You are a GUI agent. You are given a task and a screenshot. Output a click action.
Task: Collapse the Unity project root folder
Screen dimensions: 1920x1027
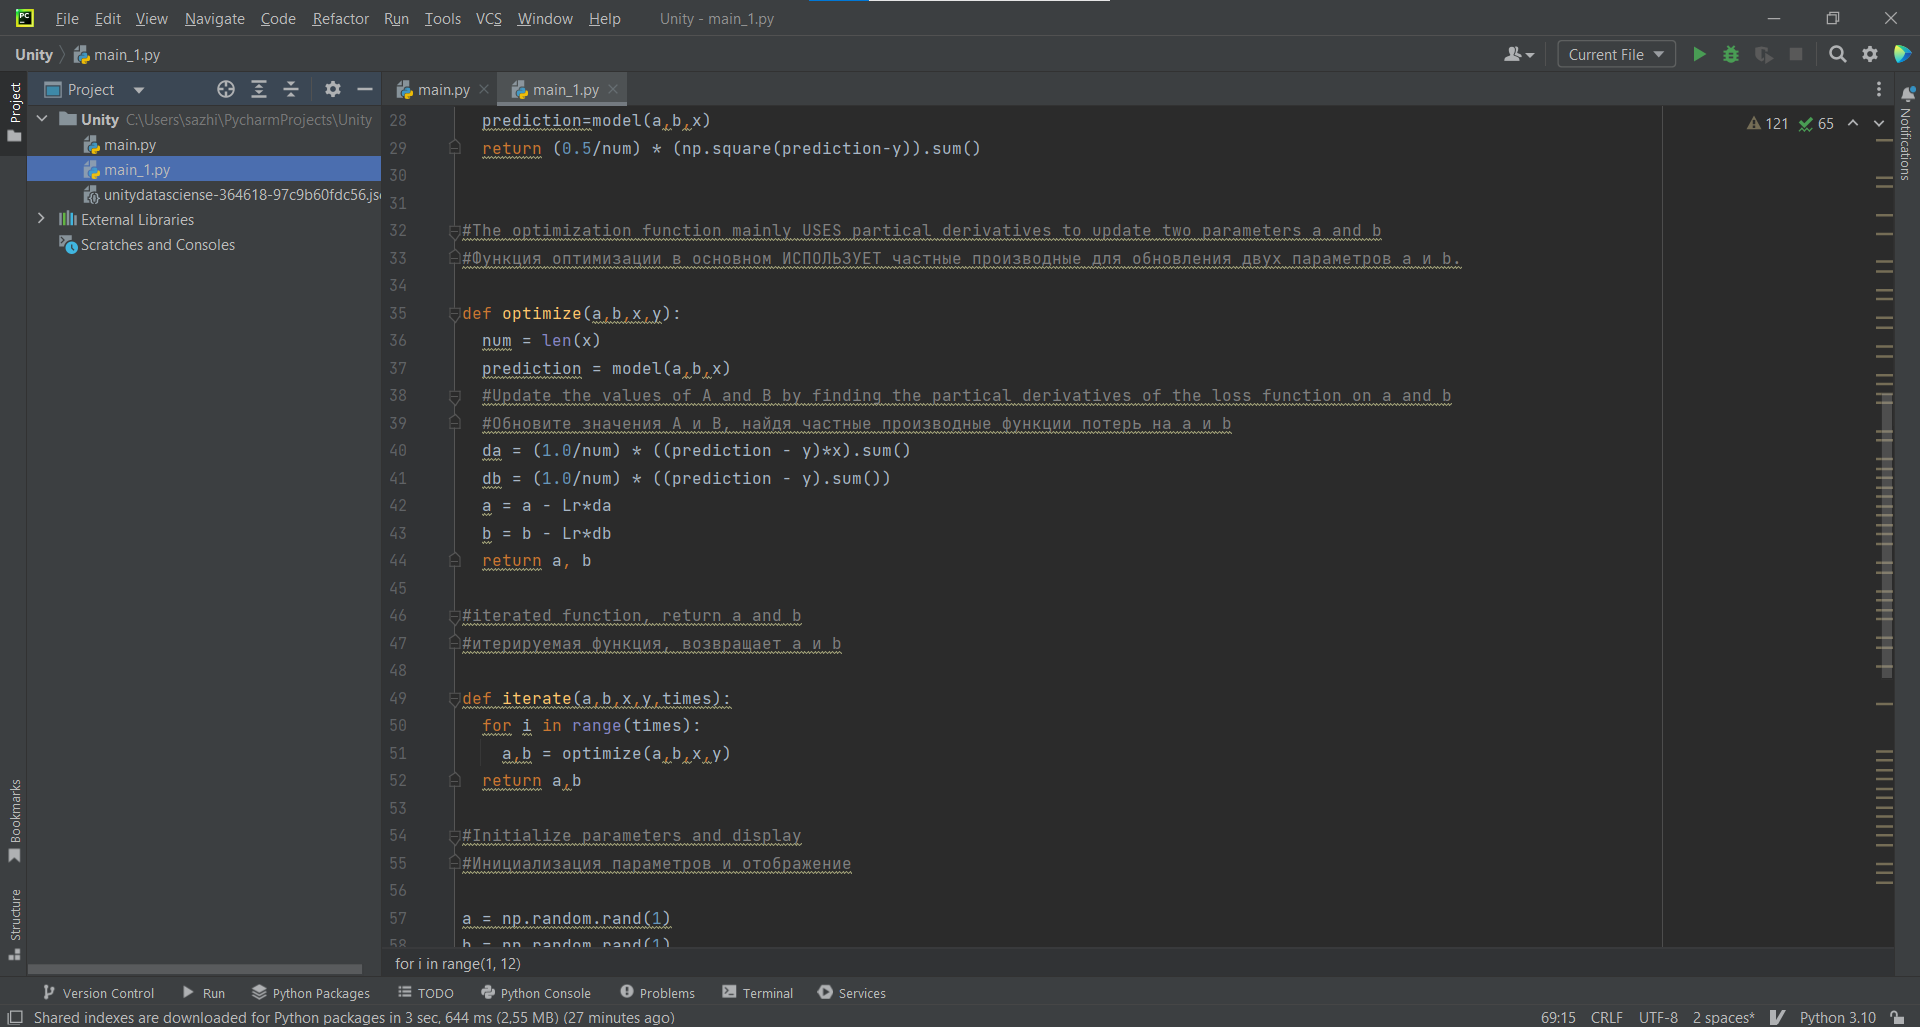coord(43,119)
